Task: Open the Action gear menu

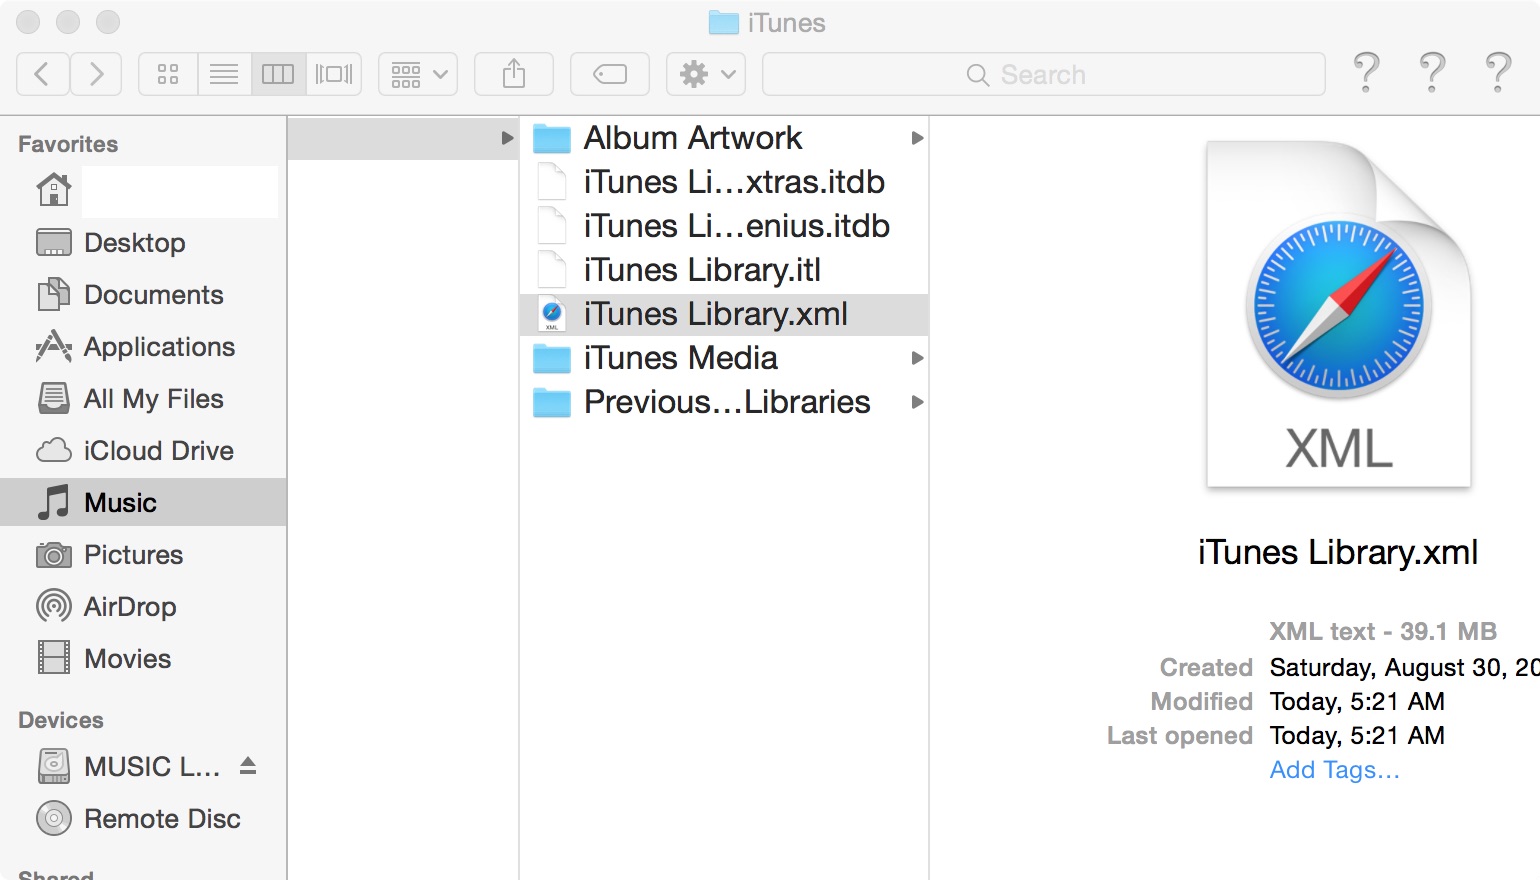Action: (706, 74)
